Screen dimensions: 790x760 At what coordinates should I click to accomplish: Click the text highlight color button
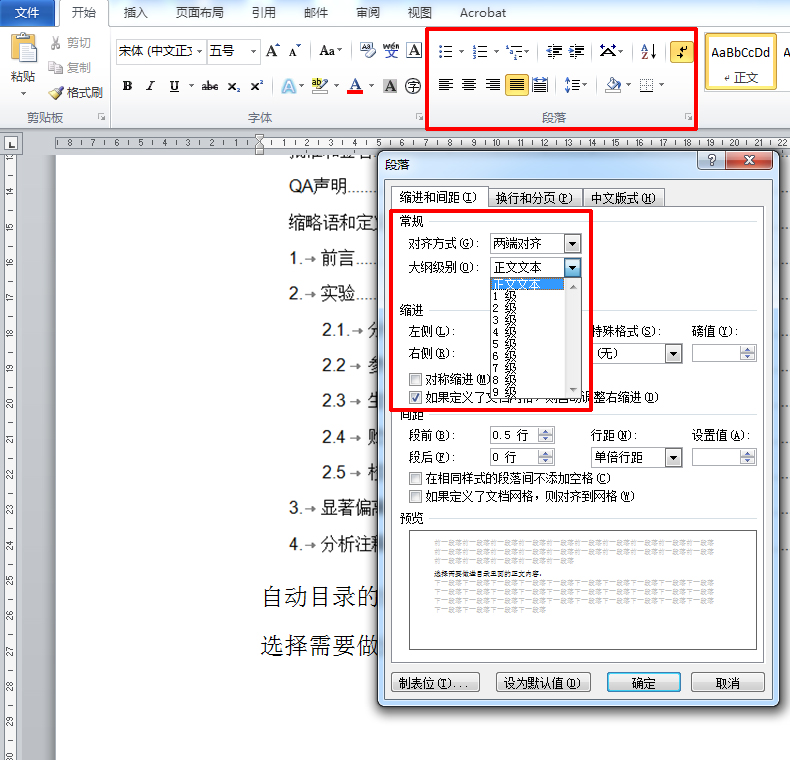click(x=319, y=86)
